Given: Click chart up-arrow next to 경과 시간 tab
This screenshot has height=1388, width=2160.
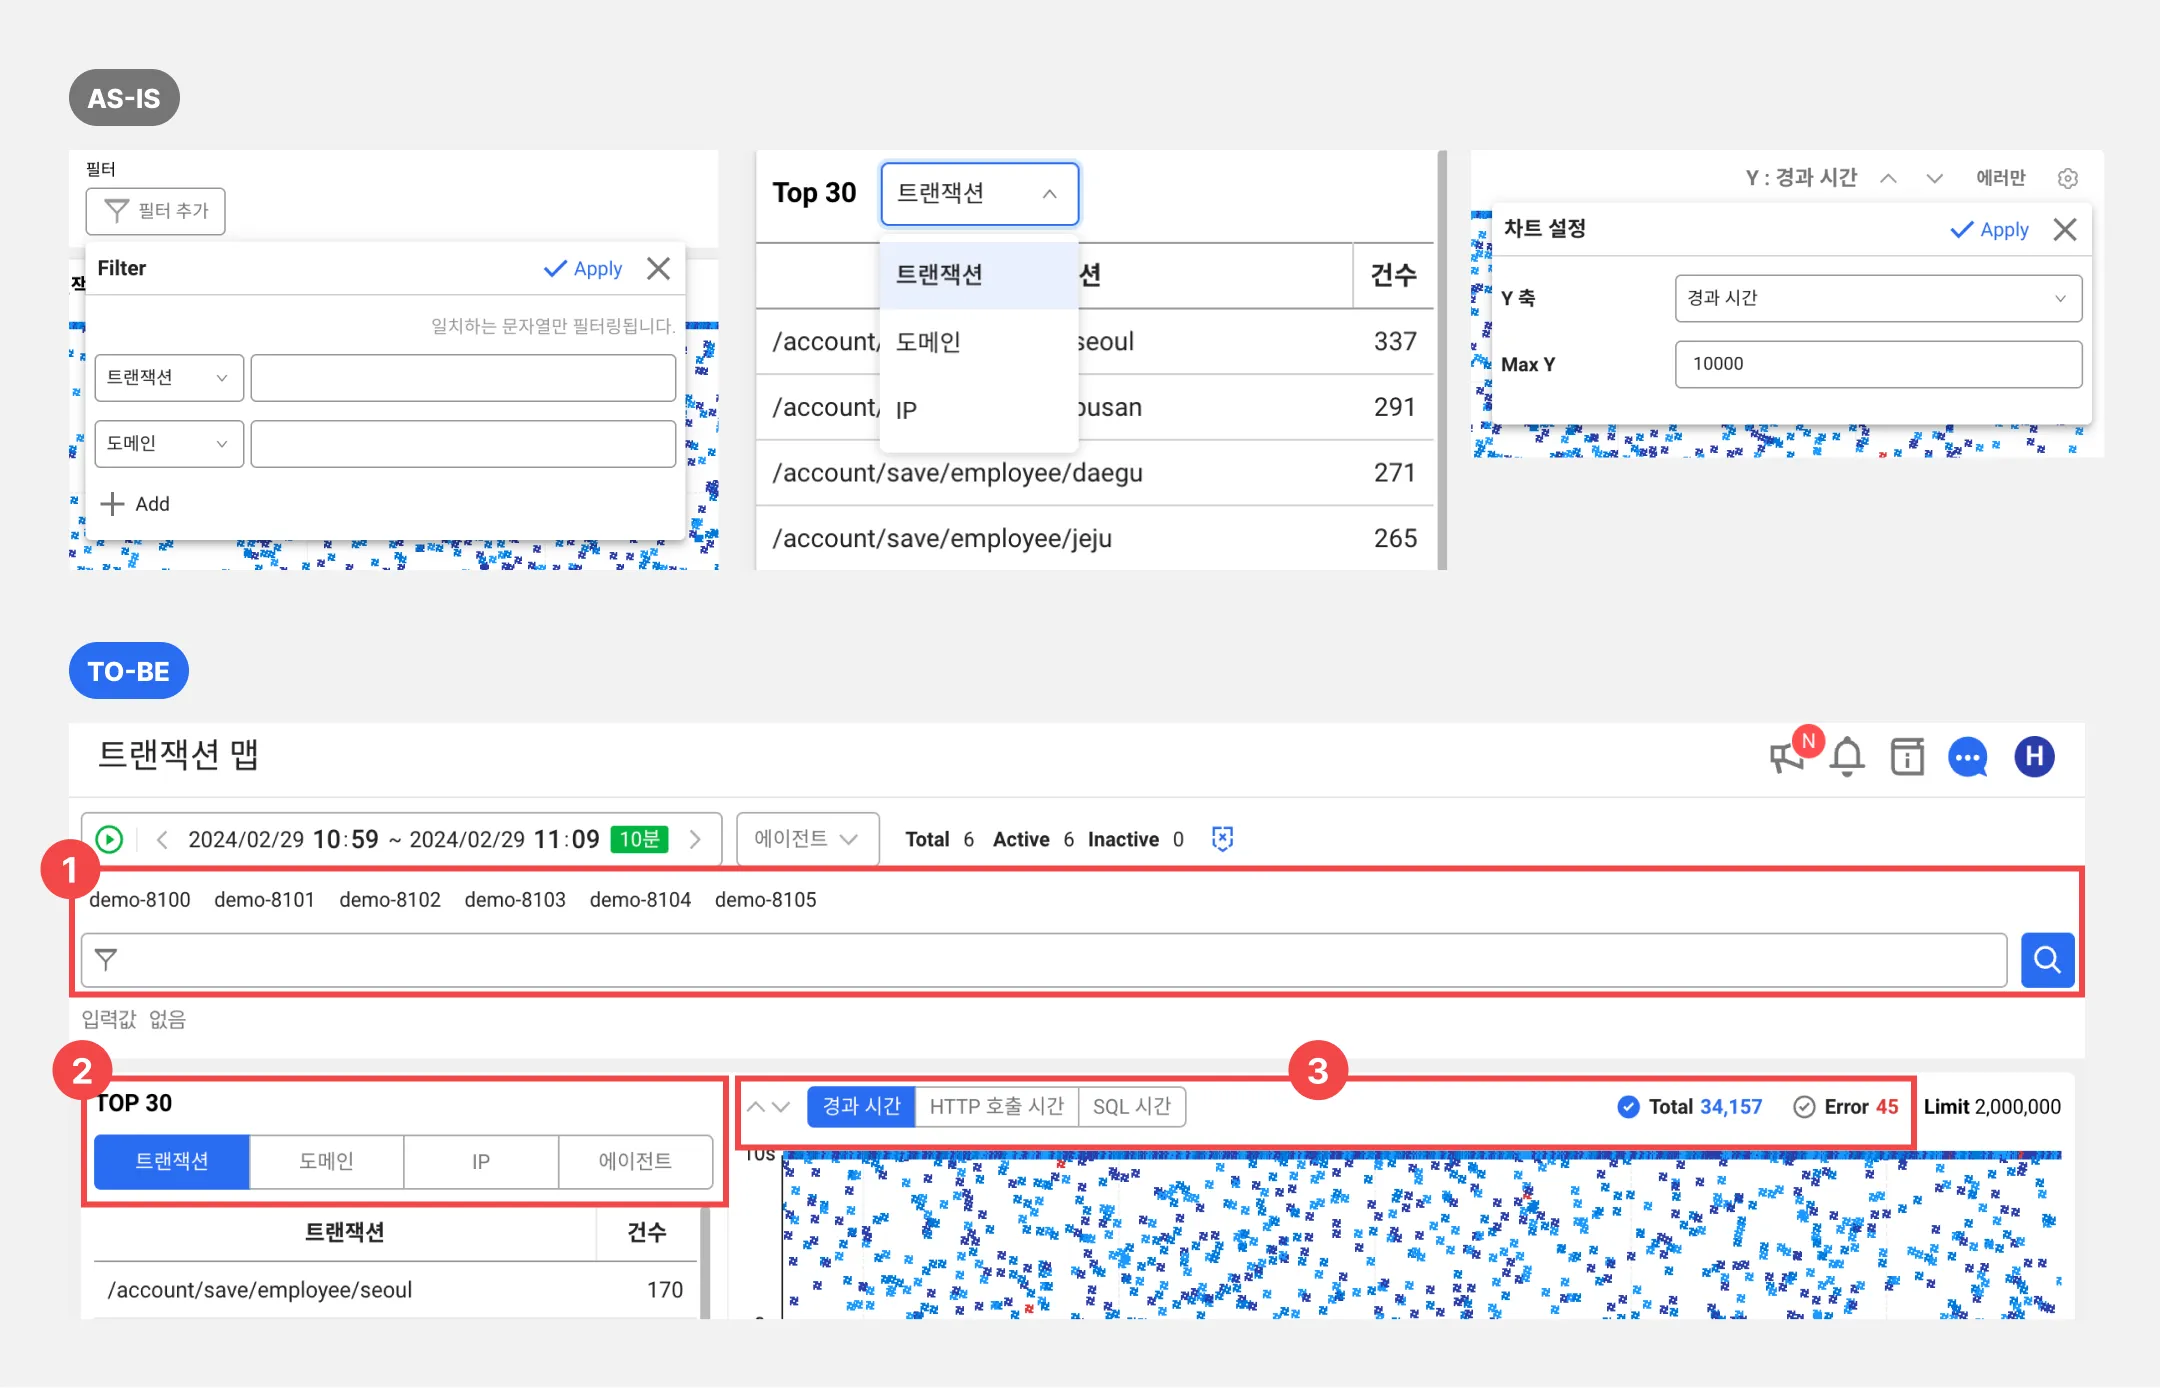Looking at the screenshot, I should (x=756, y=1107).
